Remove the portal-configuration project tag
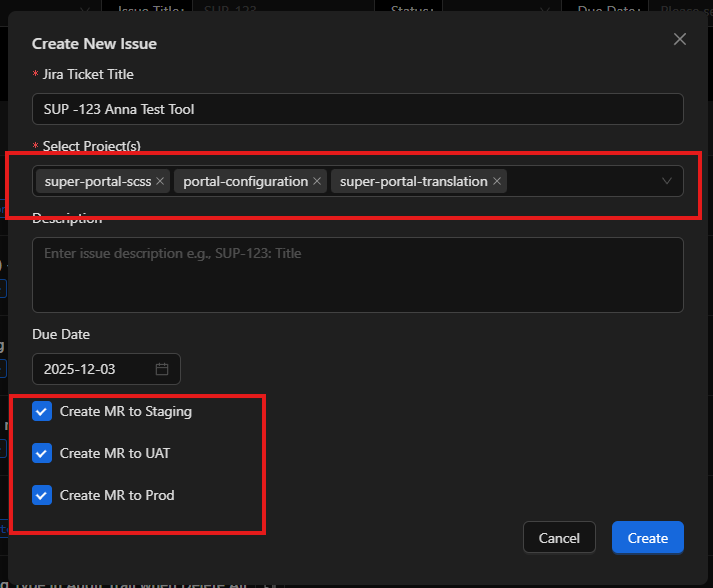 coord(317,181)
